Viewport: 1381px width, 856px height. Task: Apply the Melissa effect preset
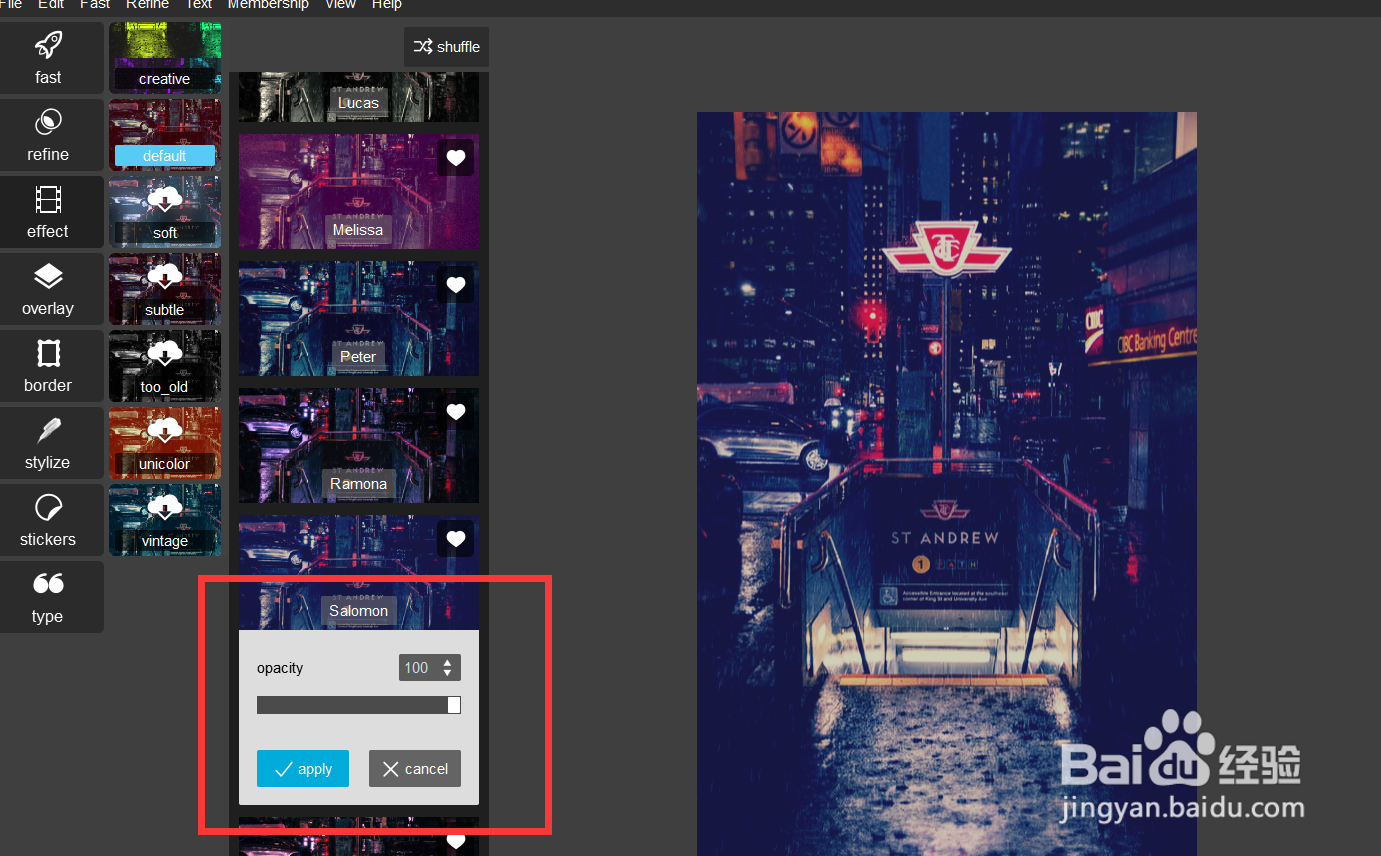[359, 191]
